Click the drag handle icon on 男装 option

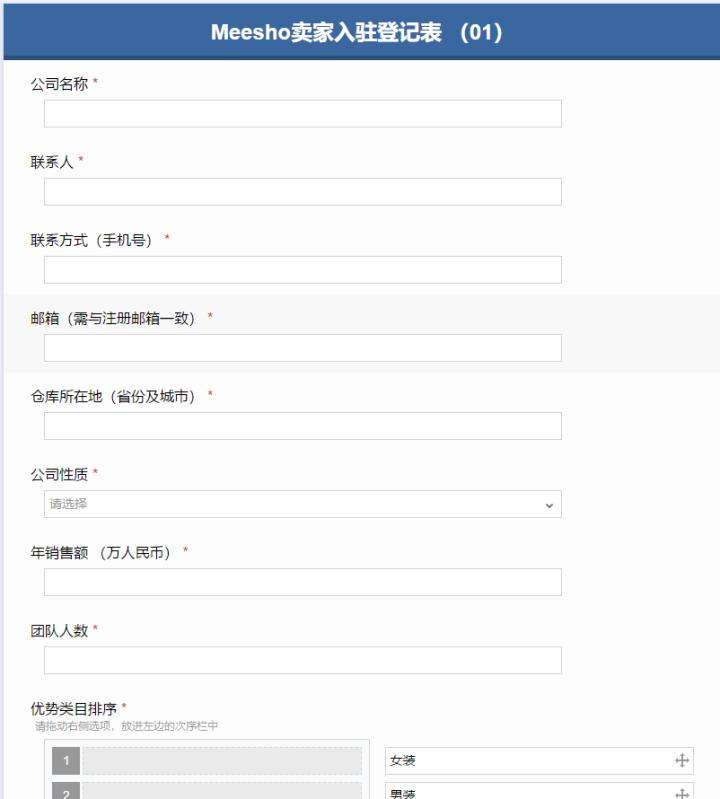click(683, 793)
